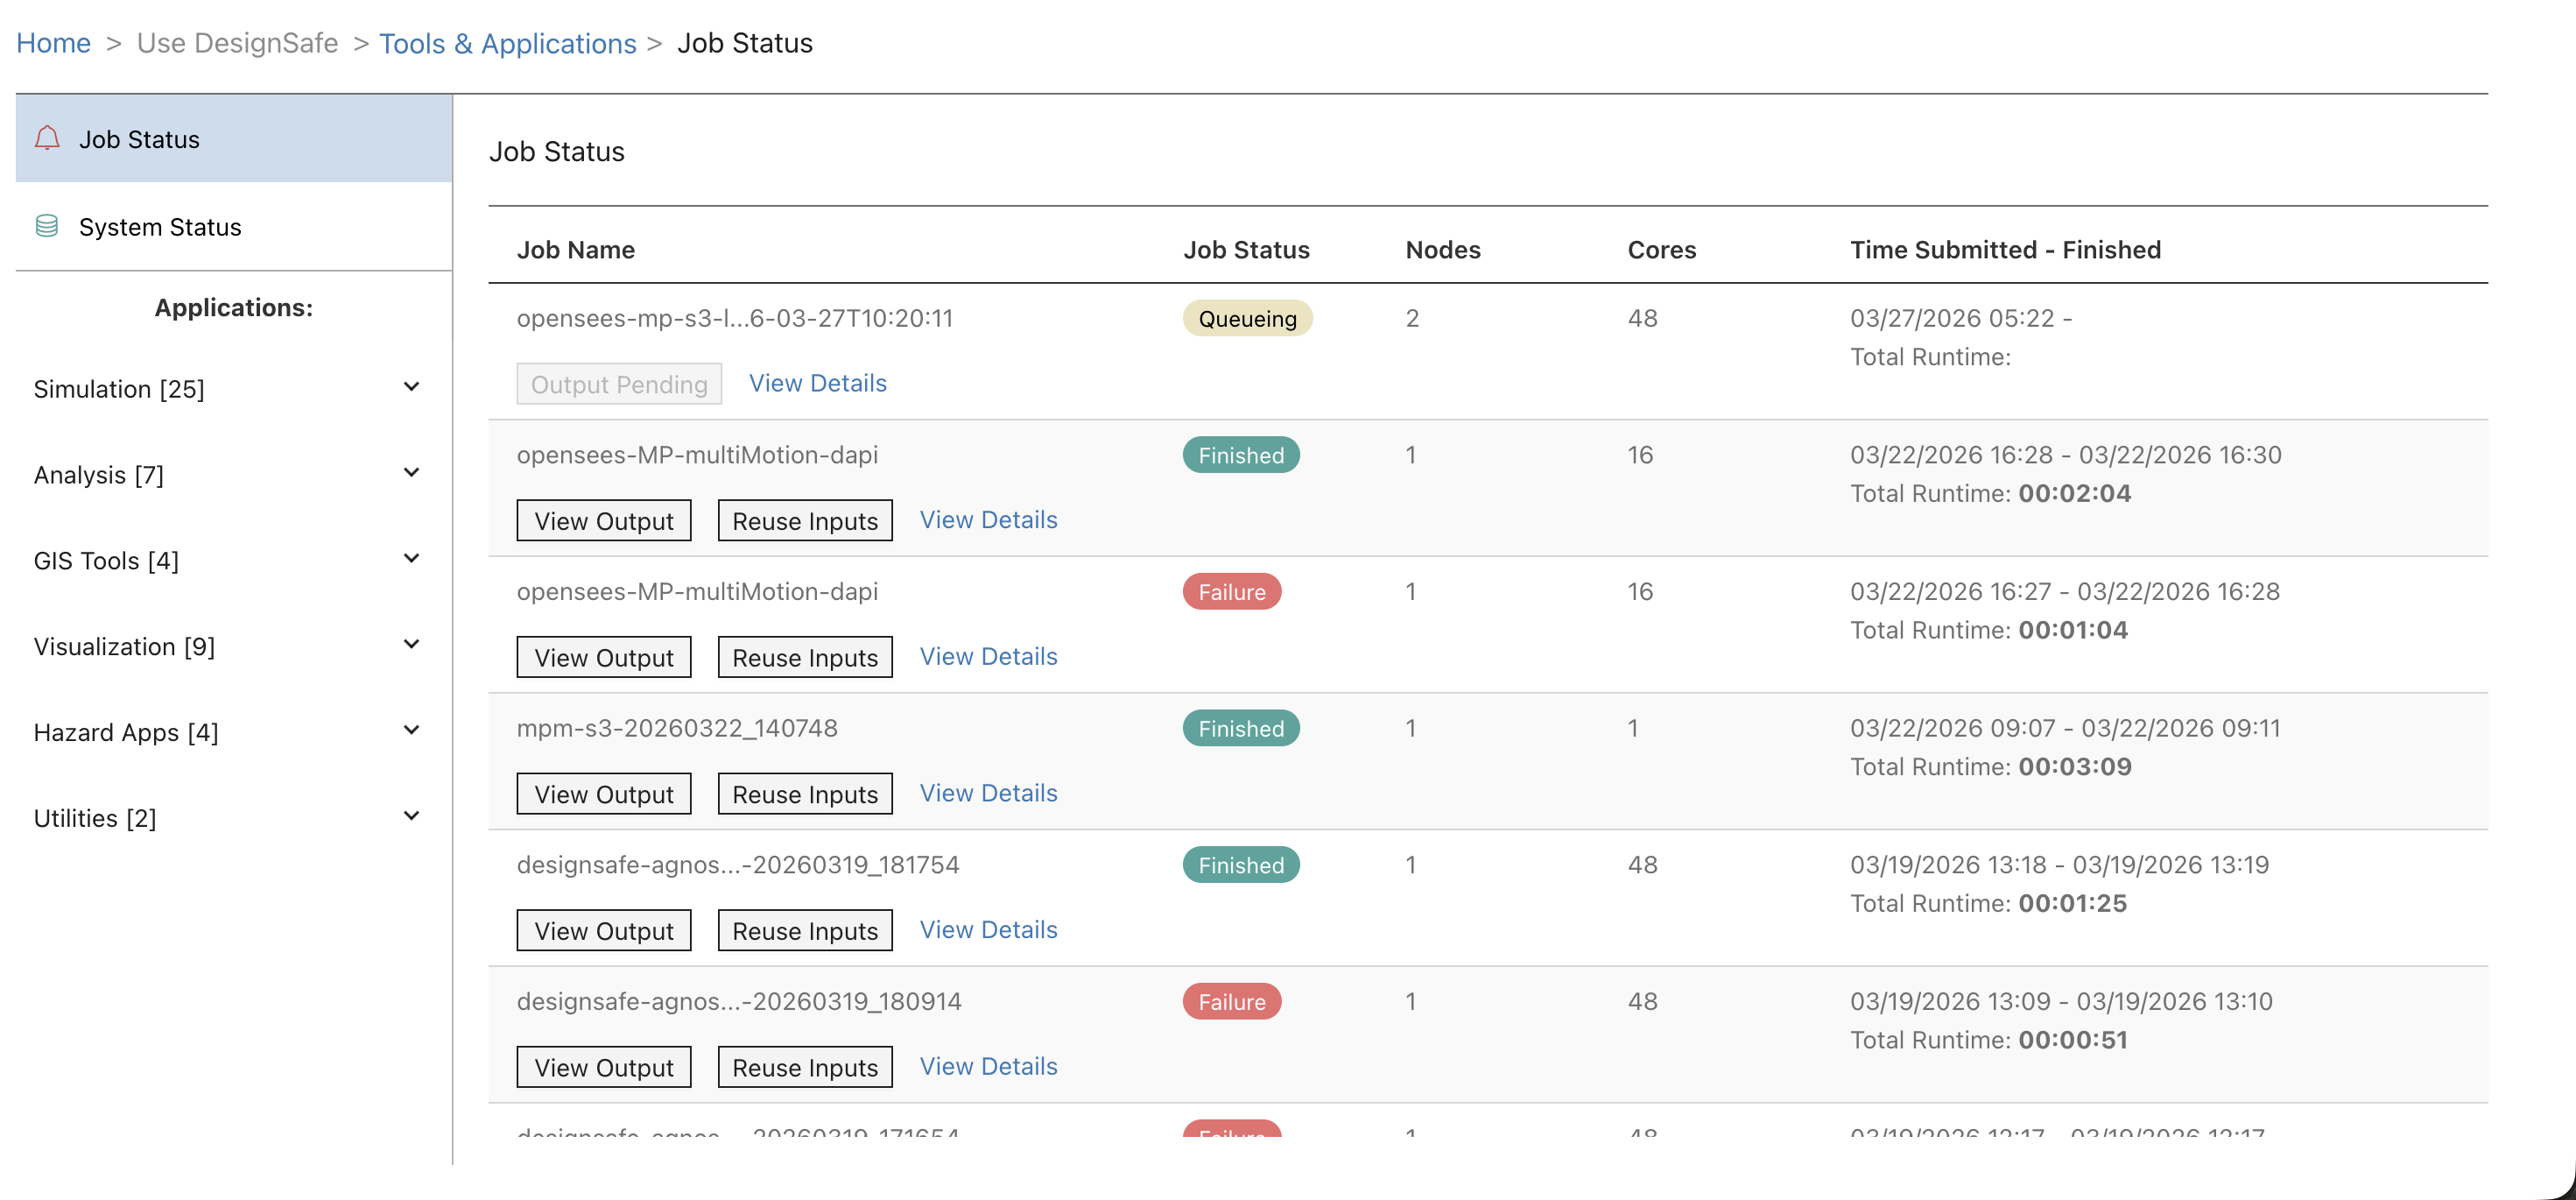Expand the Simulation [25] applications chevron

(411, 387)
